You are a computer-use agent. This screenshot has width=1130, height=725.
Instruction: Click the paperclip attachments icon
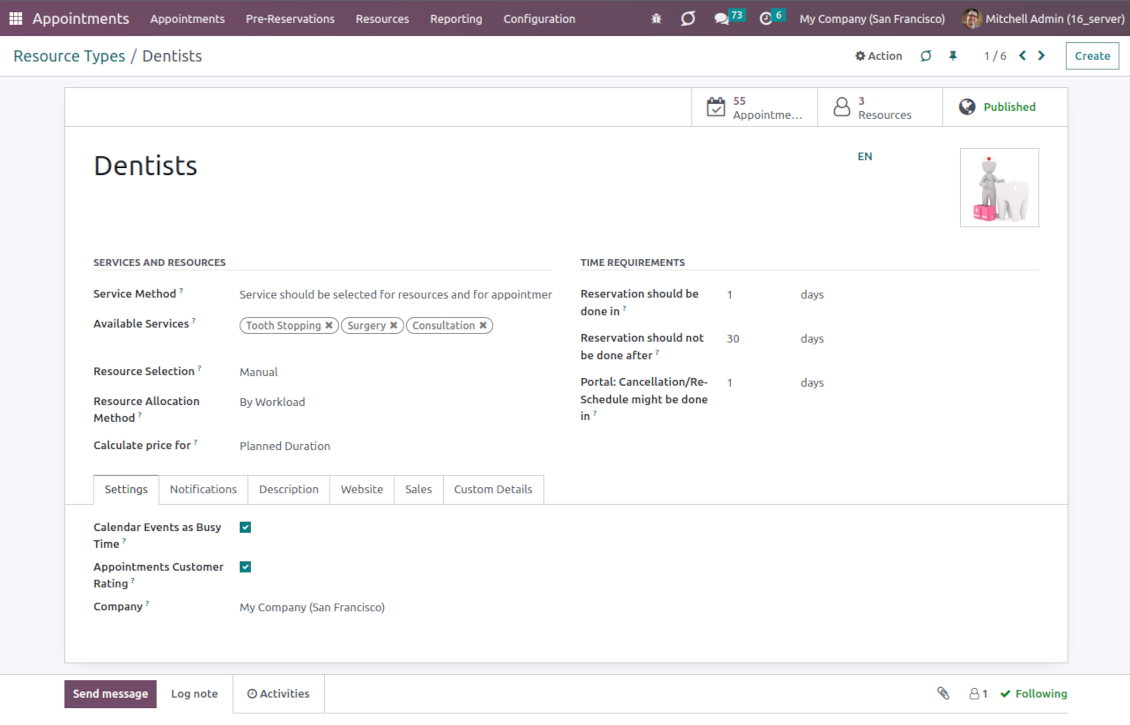click(x=942, y=694)
